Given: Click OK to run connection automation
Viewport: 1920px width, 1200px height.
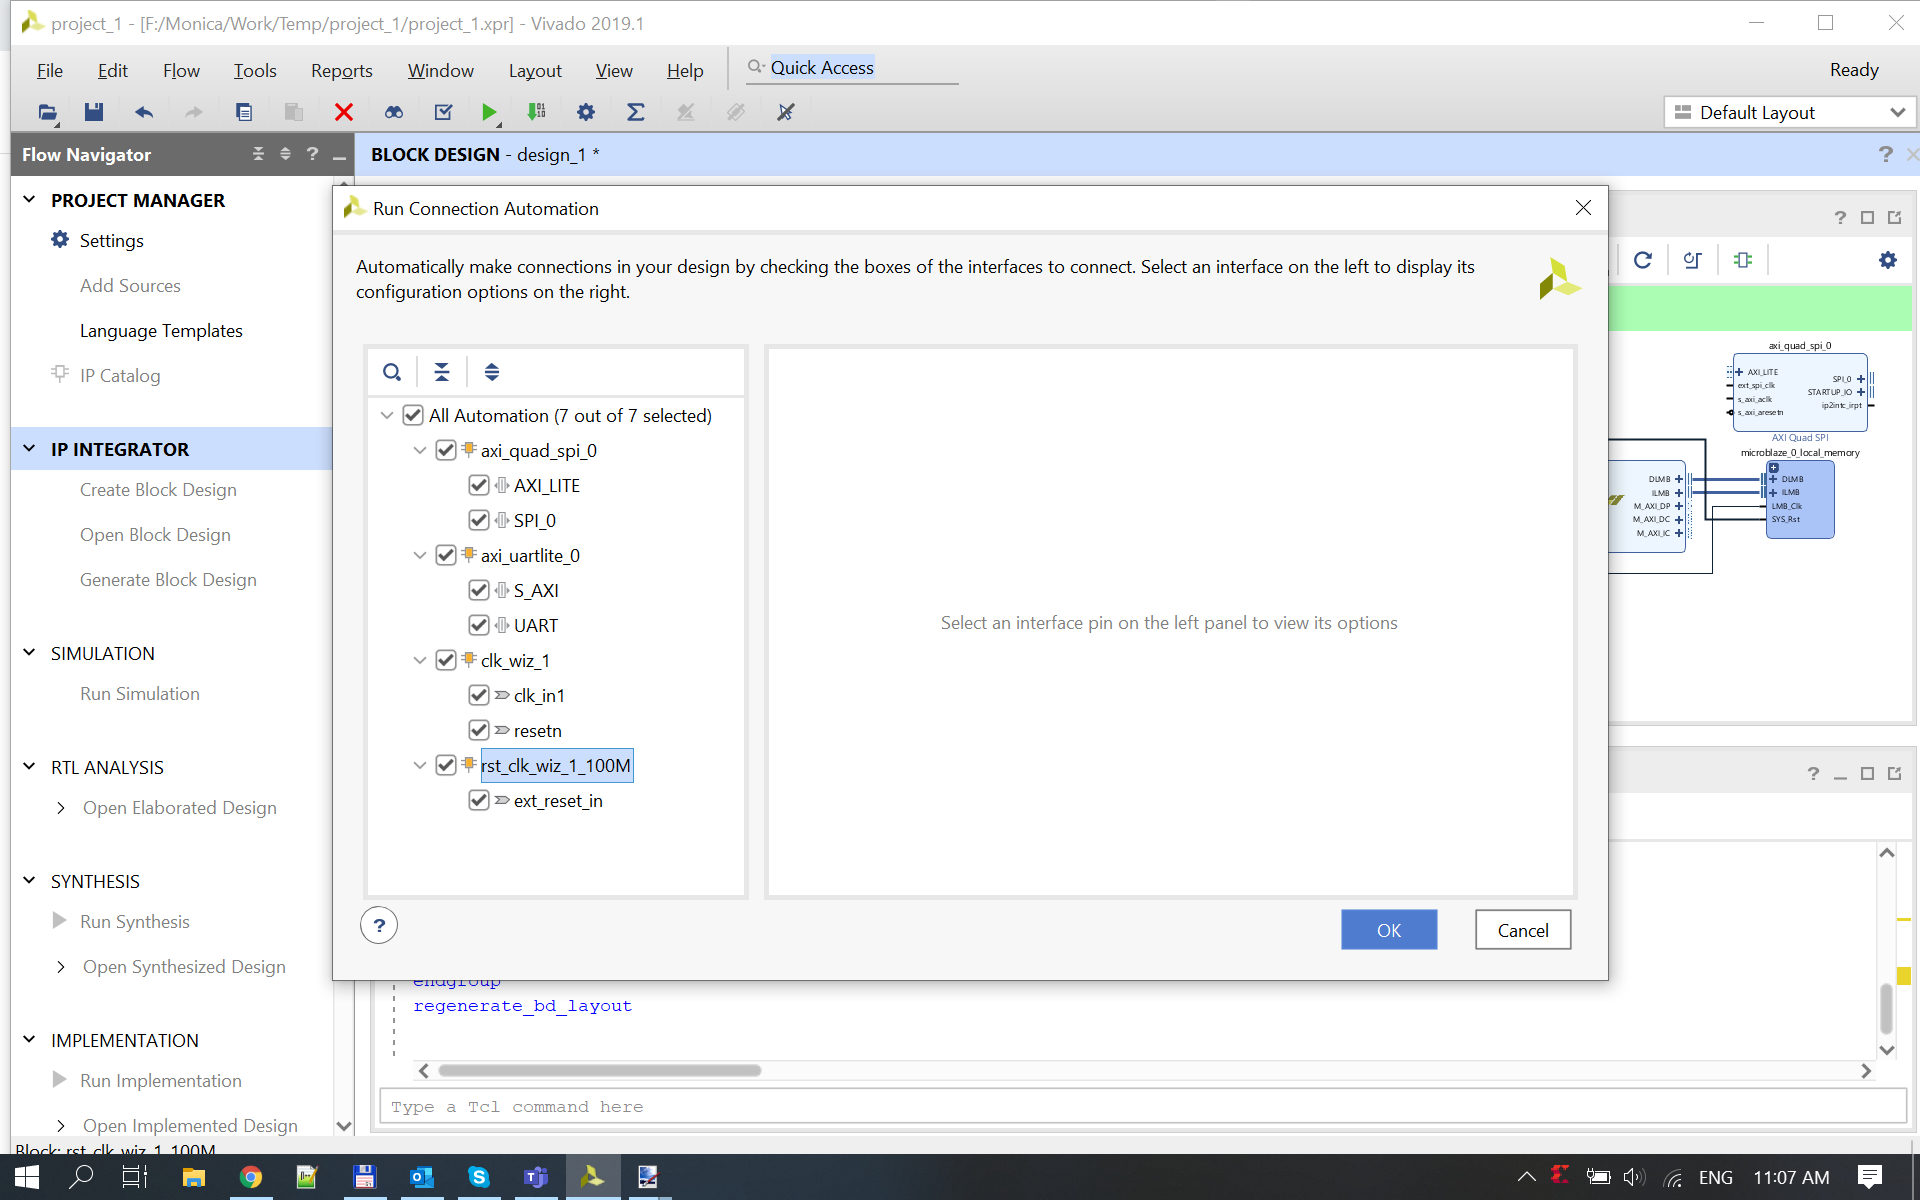Looking at the screenshot, I should pyautogui.click(x=1389, y=930).
